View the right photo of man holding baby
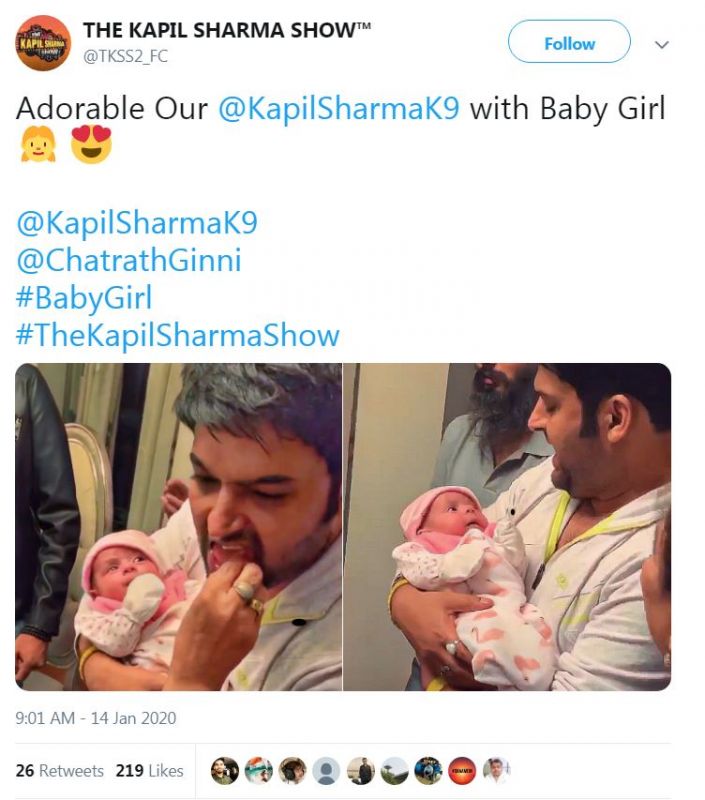The width and height of the screenshot is (705, 800). pyautogui.click(x=507, y=527)
